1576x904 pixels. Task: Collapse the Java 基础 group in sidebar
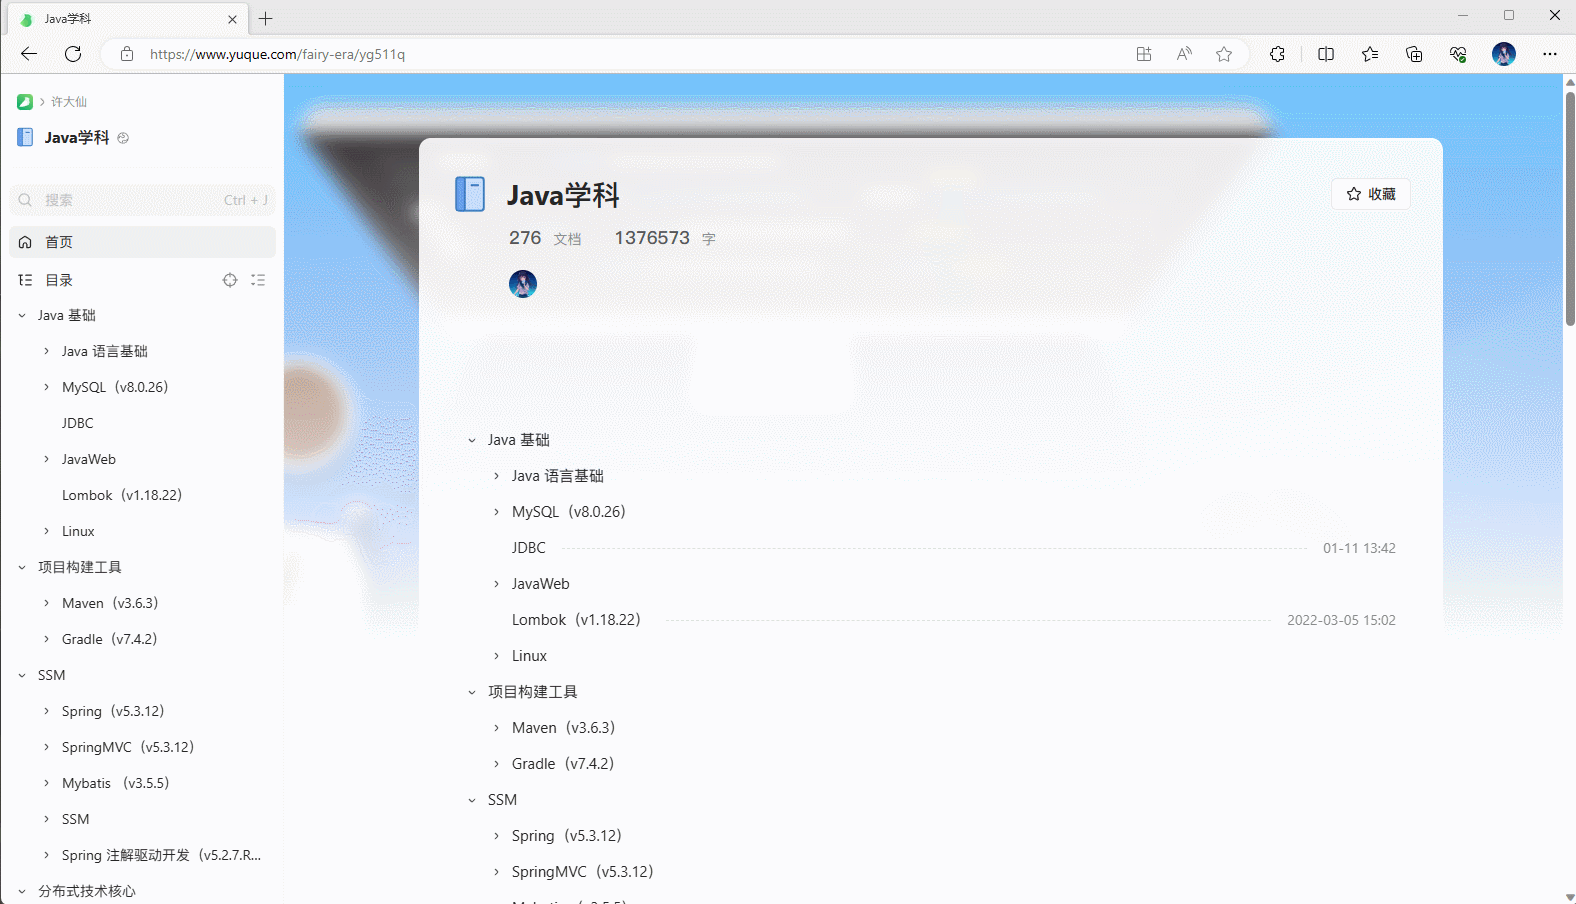(x=22, y=315)
